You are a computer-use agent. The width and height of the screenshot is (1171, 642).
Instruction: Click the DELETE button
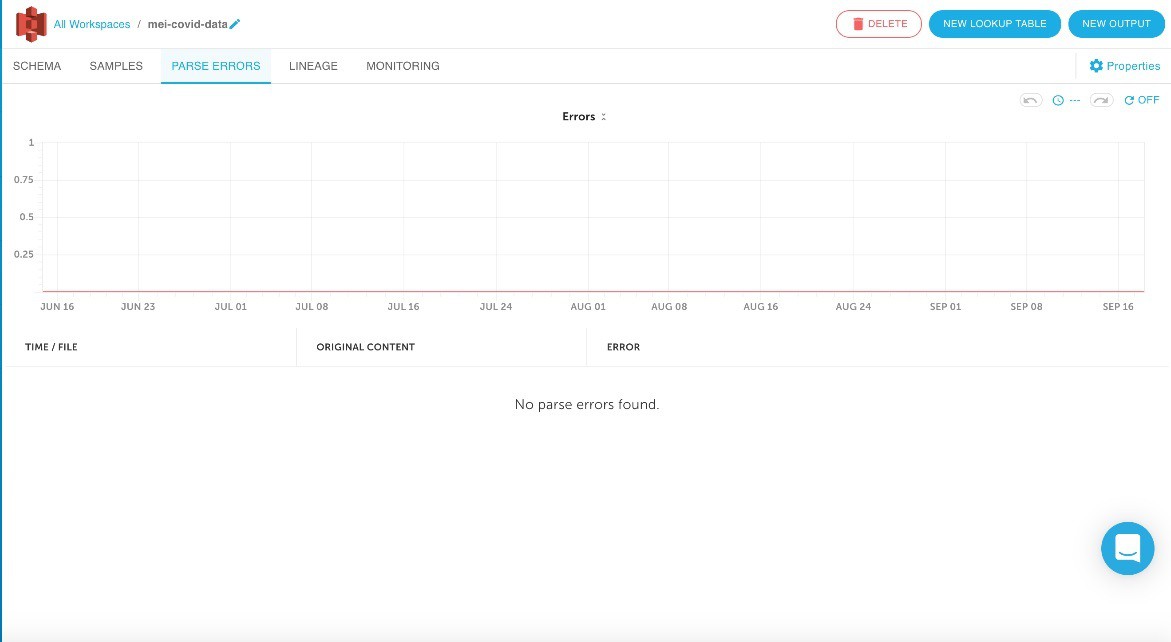878,24
